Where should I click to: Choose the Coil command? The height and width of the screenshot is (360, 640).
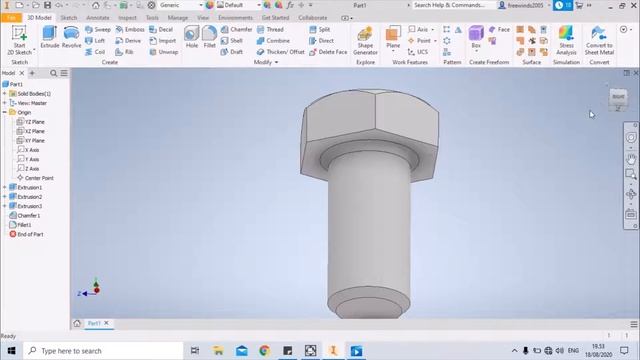pos(95,52)
